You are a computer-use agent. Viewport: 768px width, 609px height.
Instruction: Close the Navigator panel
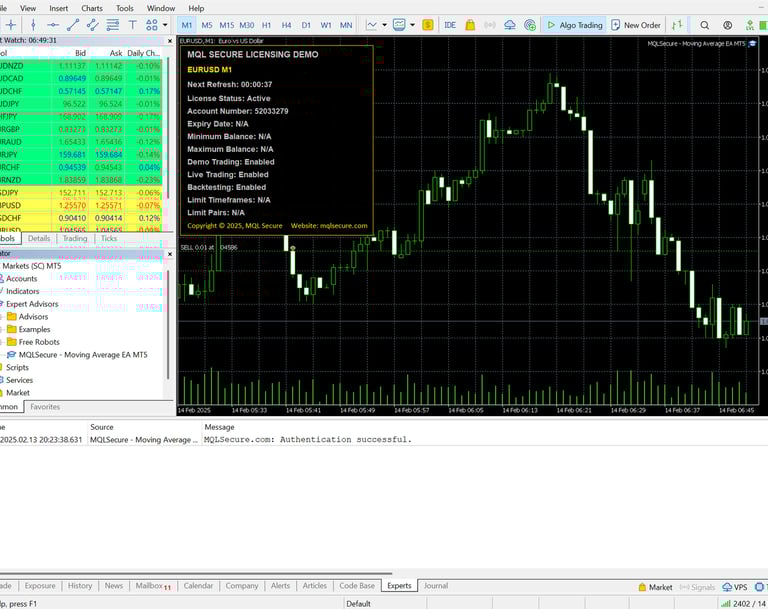coord(170,254)
